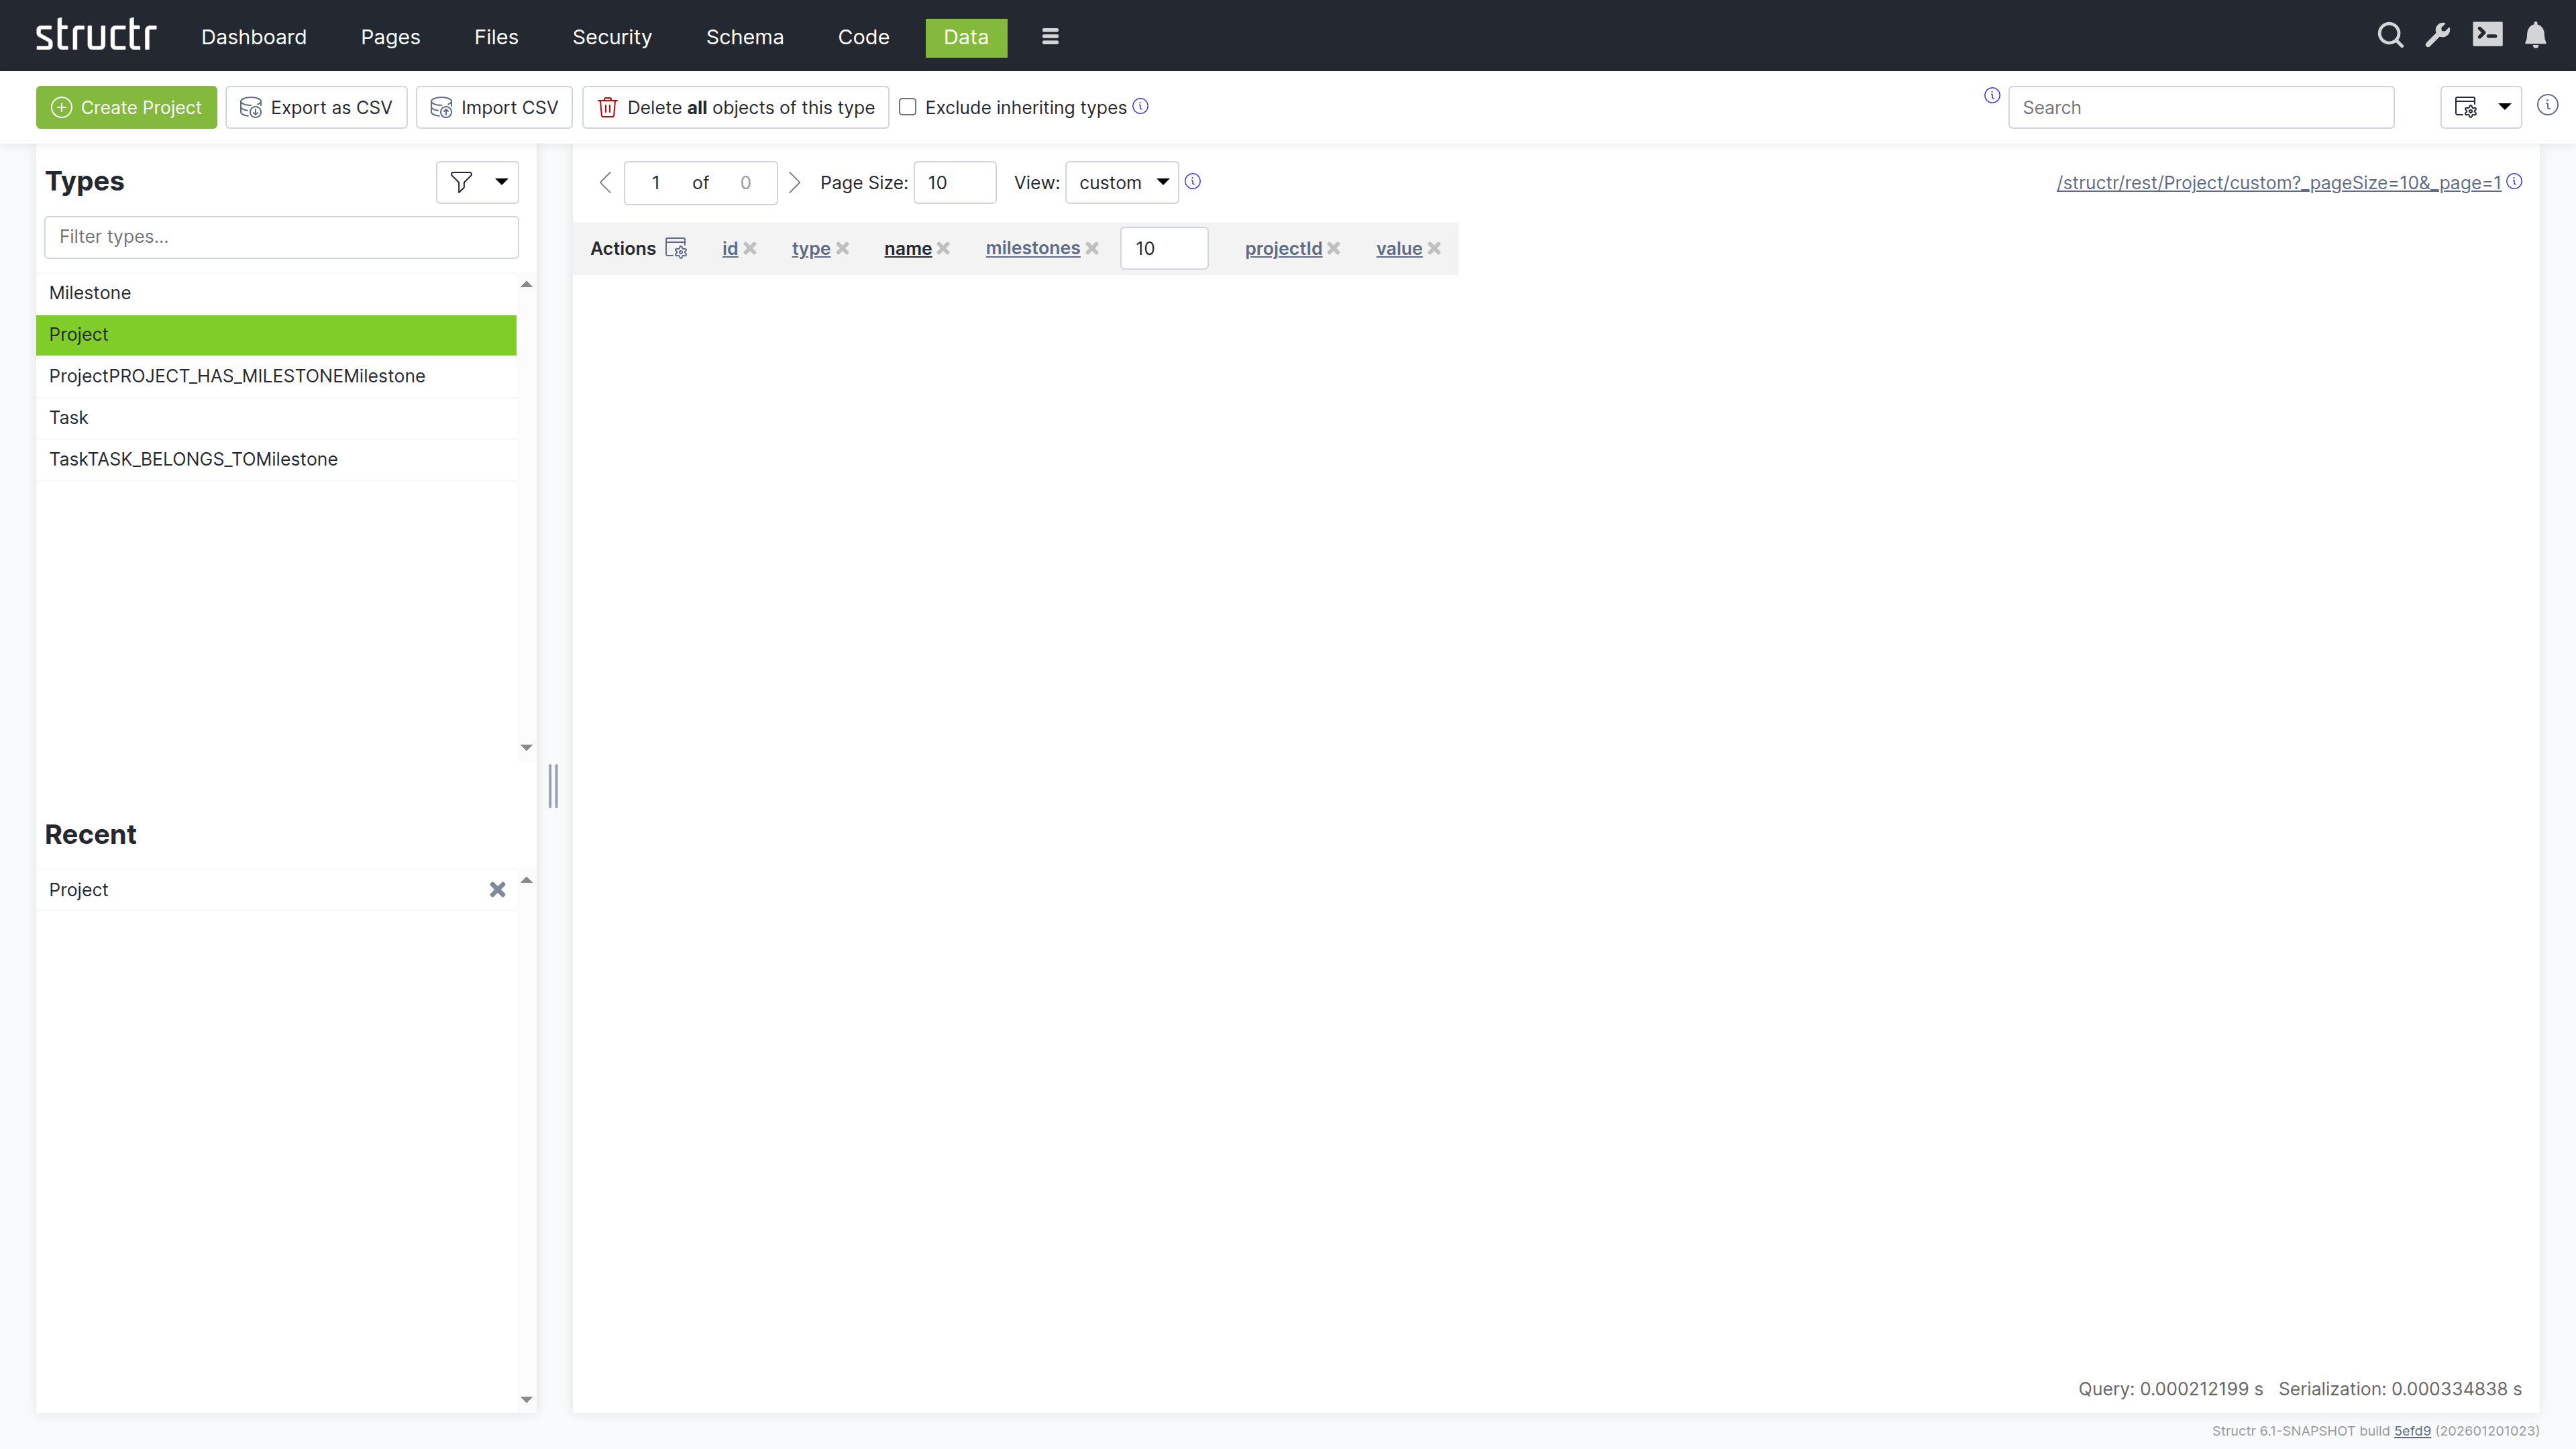
Task: Click the filter funnel icon in Types panel
Action: coord(461,182)
